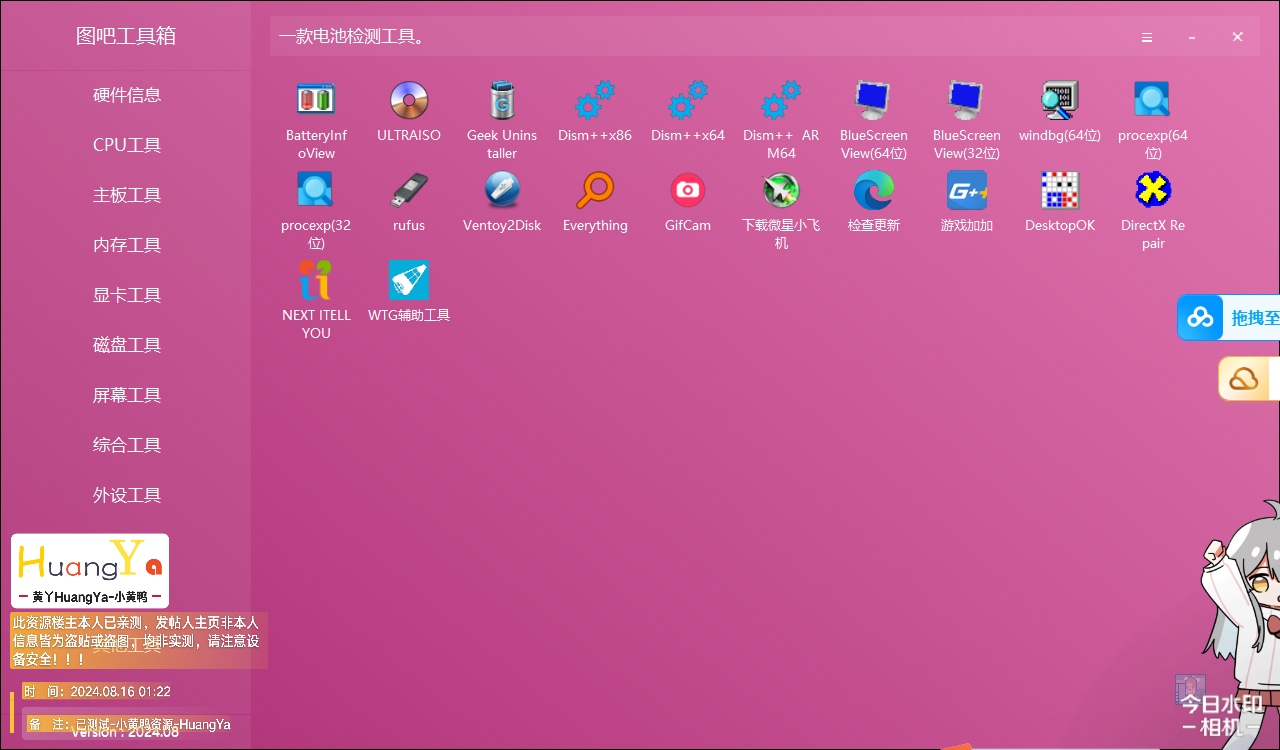1280x750 pixels.
Task: Click the 图吧工具箱 title
Action: coord(126,36)
